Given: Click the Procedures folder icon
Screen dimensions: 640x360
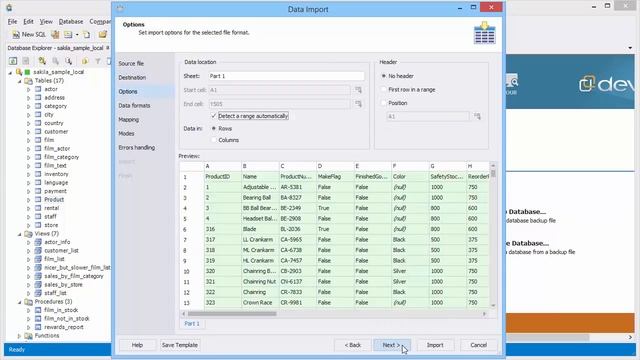Looking at the screenshot, I should click(x=29, y=302).
